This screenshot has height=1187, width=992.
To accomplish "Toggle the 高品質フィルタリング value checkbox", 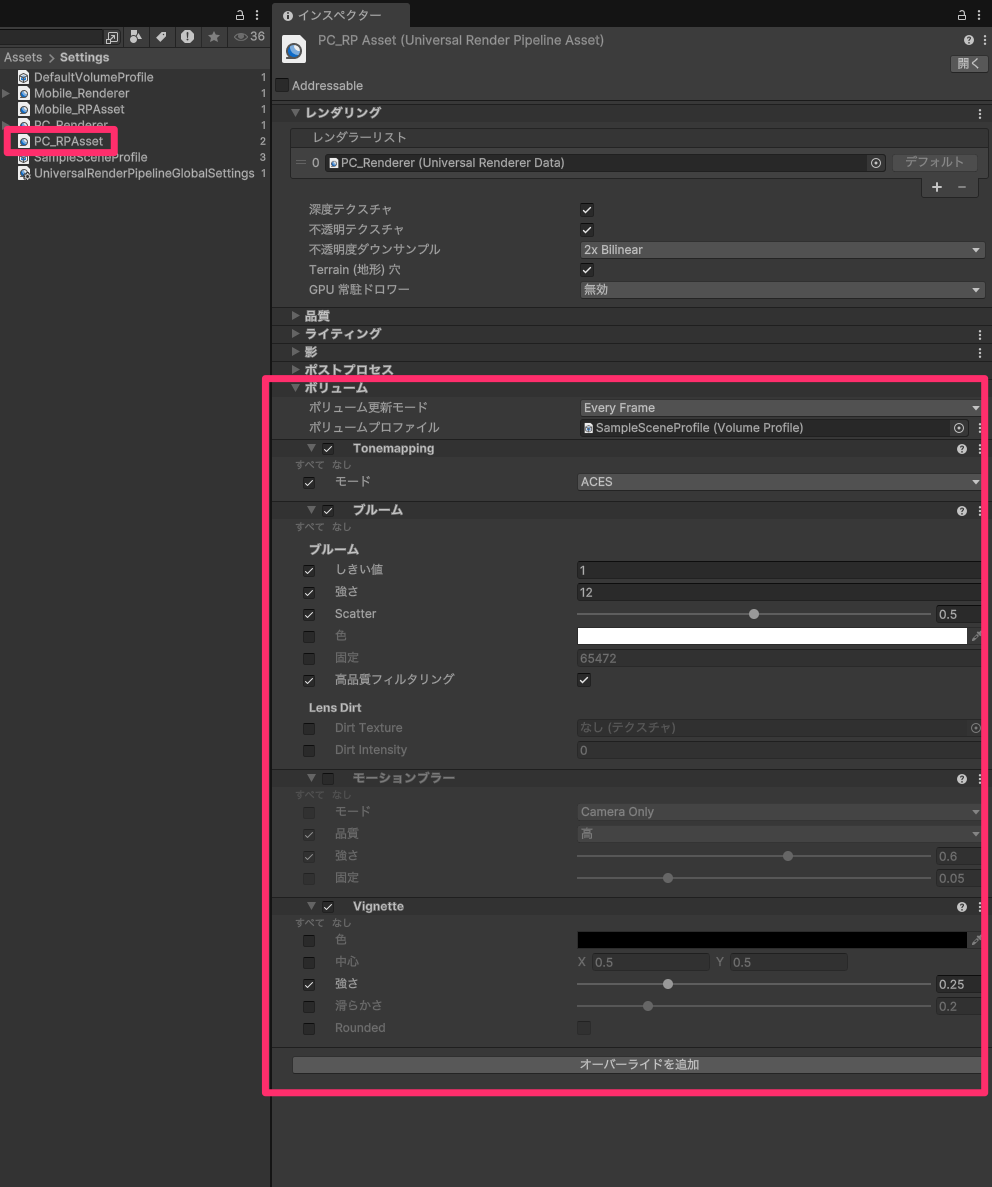I will [584, 680].
